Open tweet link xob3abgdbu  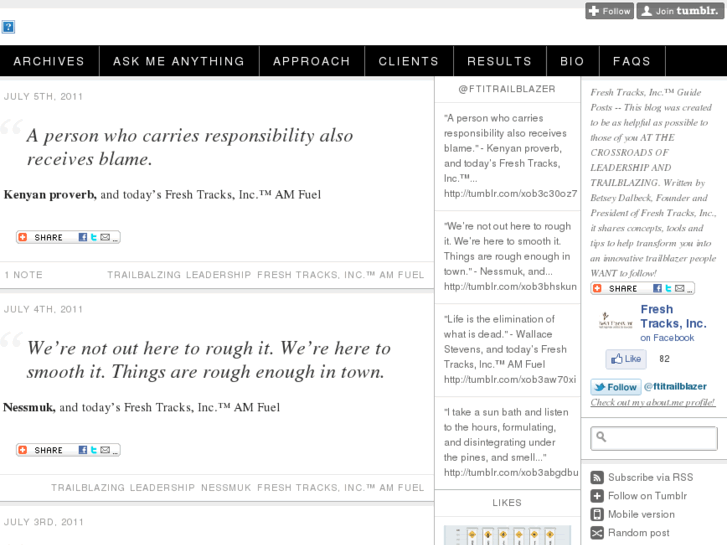point(511,472)
